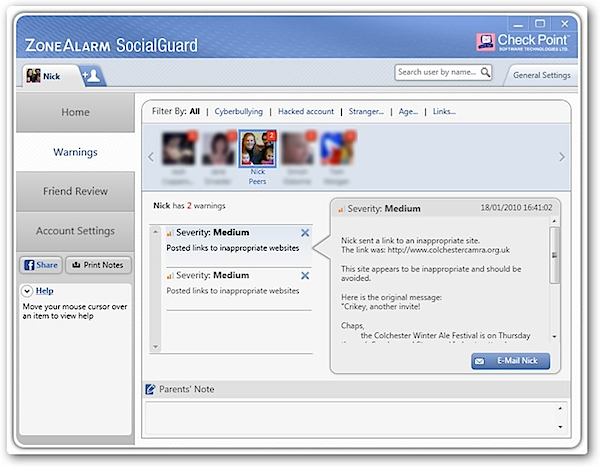Filter warnings by Cyberbullying
600x467 pixels.
click(238, 111)
